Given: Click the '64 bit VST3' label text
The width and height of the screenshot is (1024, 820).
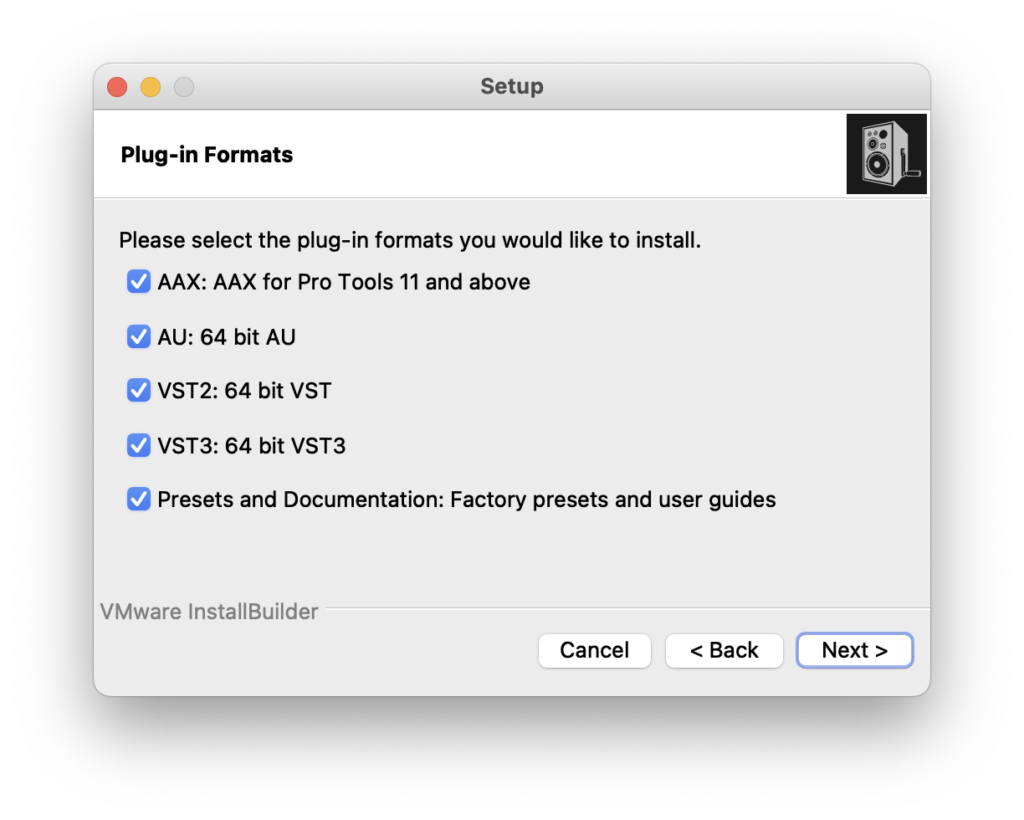Looking at the screenshot, I should coord(284,445).
